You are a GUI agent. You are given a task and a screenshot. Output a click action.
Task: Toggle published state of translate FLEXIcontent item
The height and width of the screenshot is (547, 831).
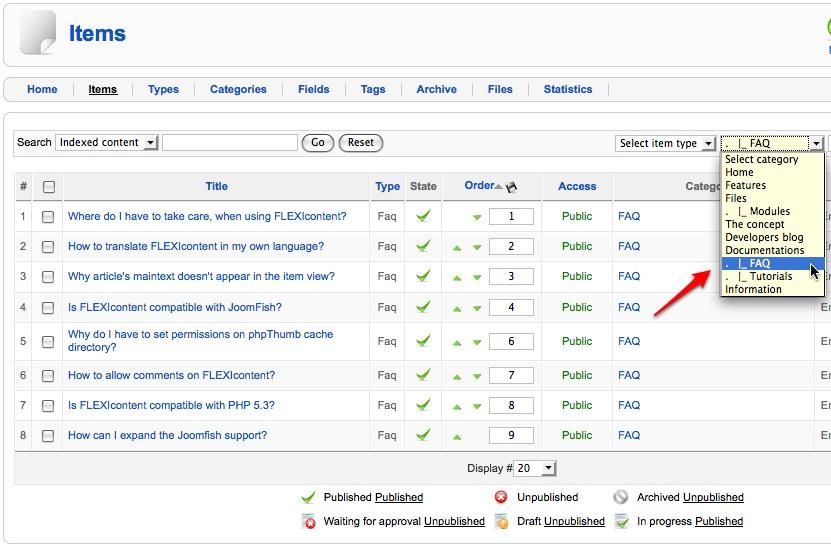point(423,246)
